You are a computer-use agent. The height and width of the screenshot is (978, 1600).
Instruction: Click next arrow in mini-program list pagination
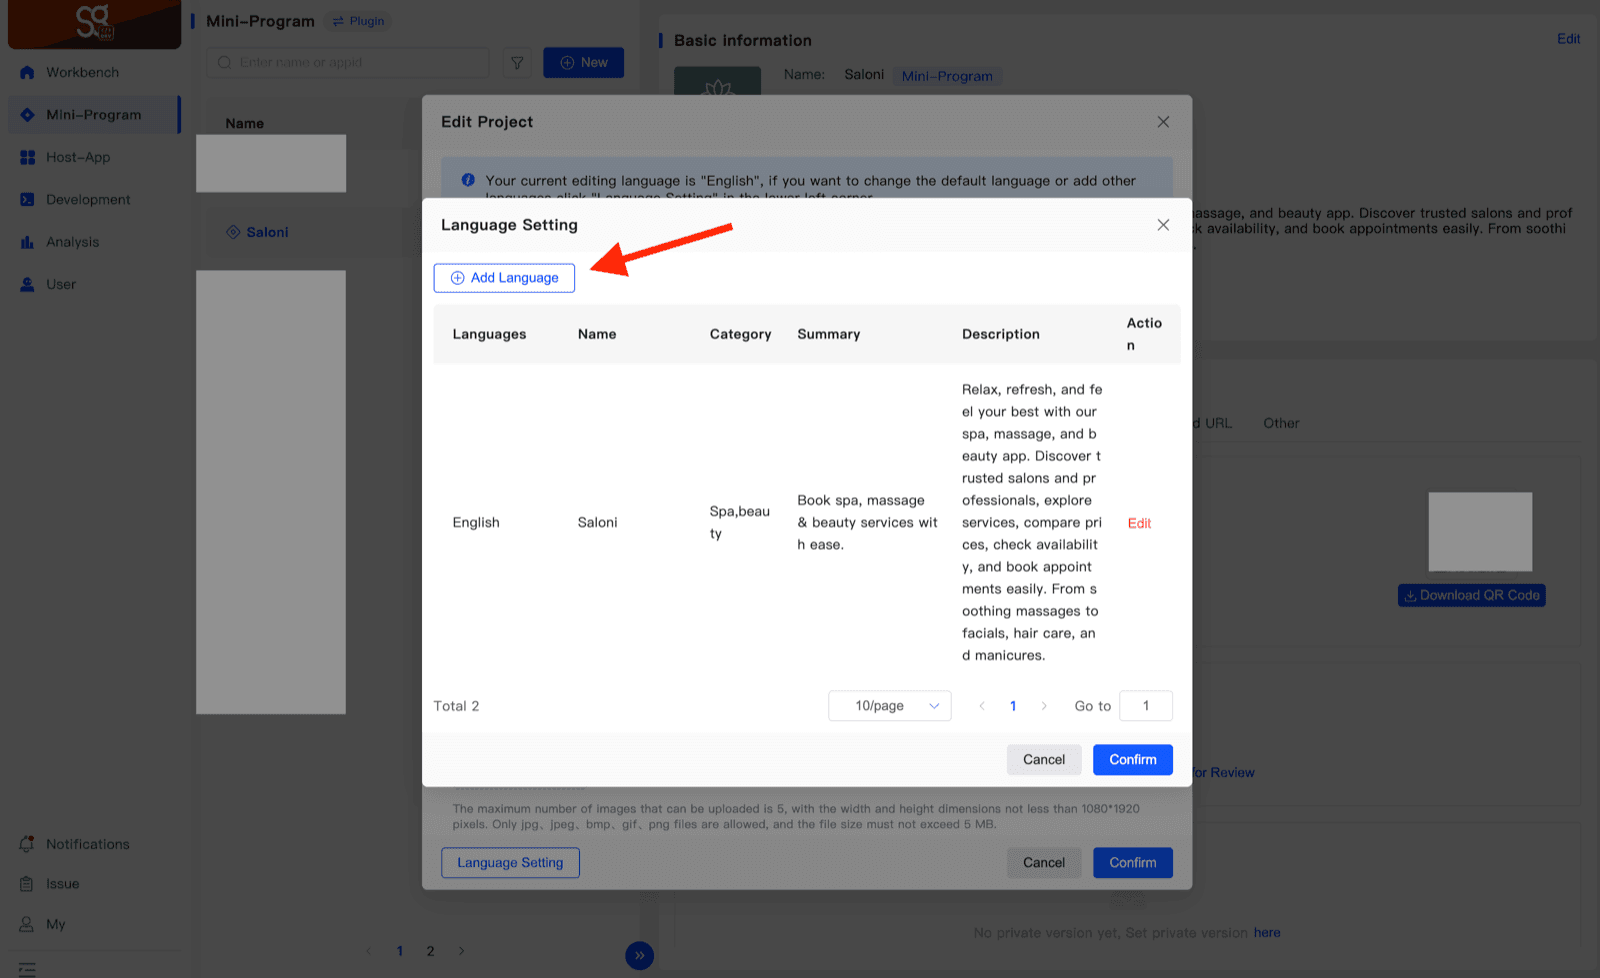click(x=461, y=951)
